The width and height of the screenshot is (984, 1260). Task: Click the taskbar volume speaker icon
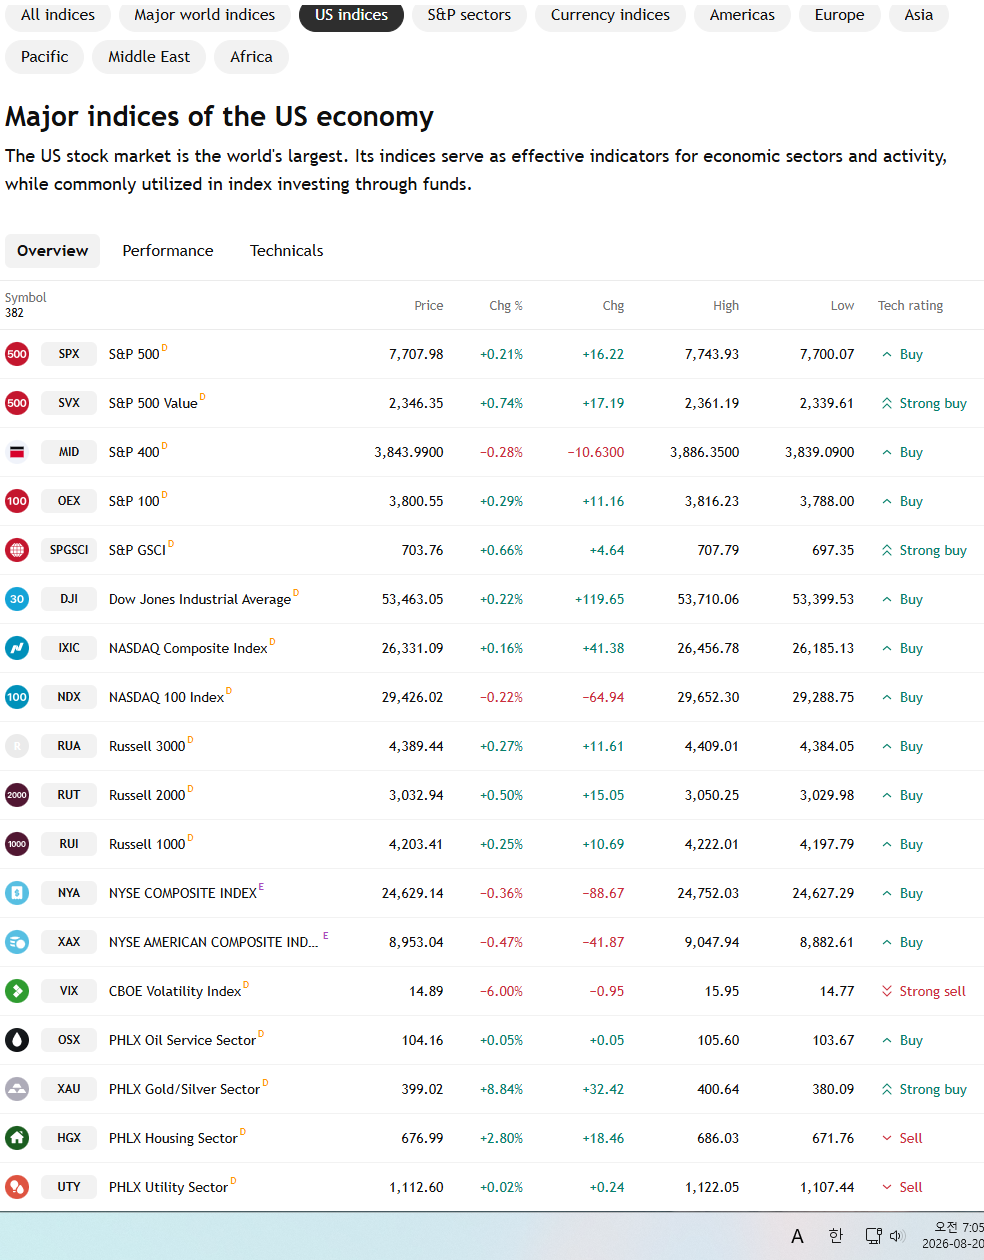pyautogui.click(x=896, y=1236)
